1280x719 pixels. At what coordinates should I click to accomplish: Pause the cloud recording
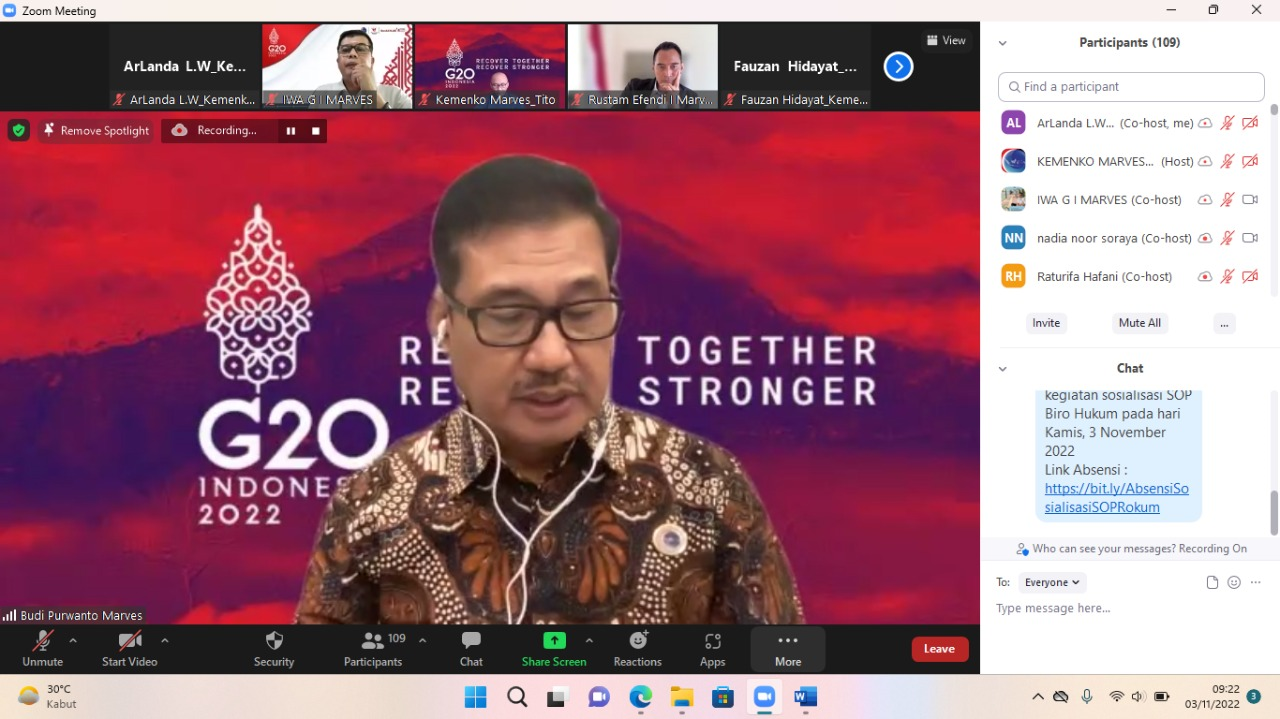291,131
